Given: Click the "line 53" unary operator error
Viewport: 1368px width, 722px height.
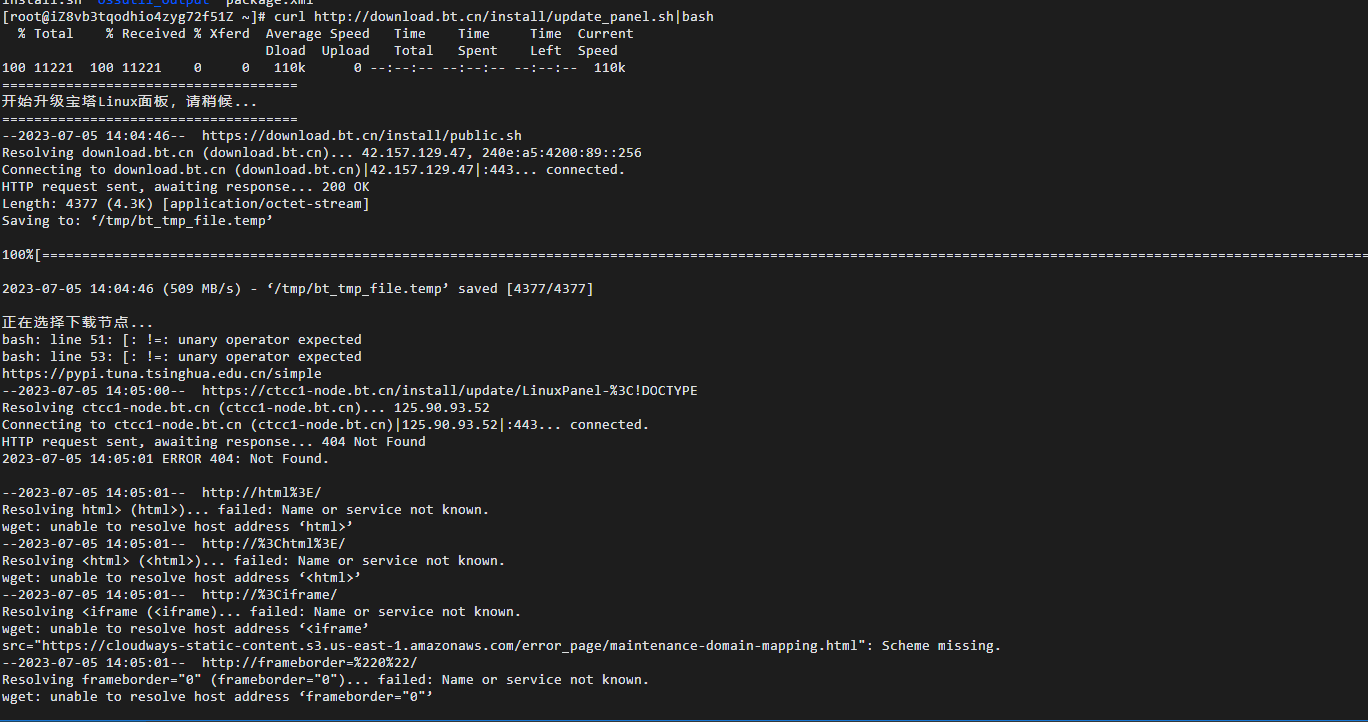Looking at the screenshot, I should tap(181, 357).
